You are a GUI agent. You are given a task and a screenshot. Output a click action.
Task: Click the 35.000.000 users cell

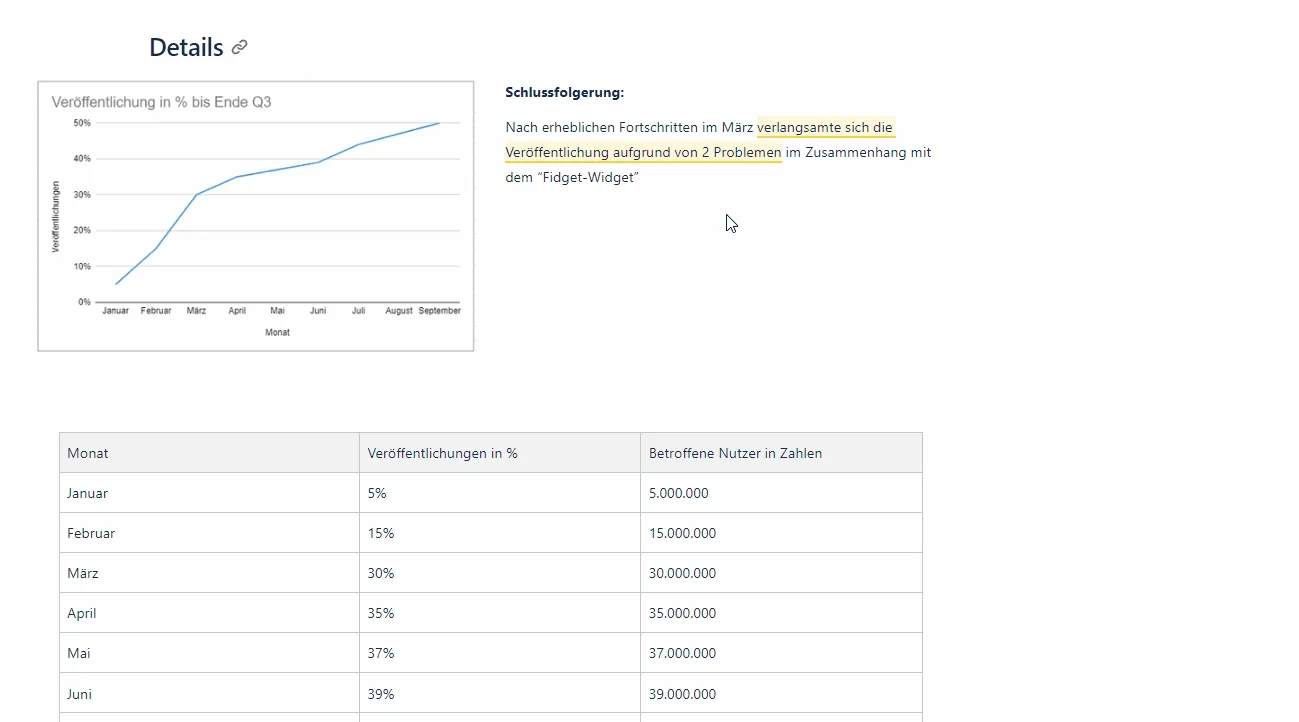[781, 613]
